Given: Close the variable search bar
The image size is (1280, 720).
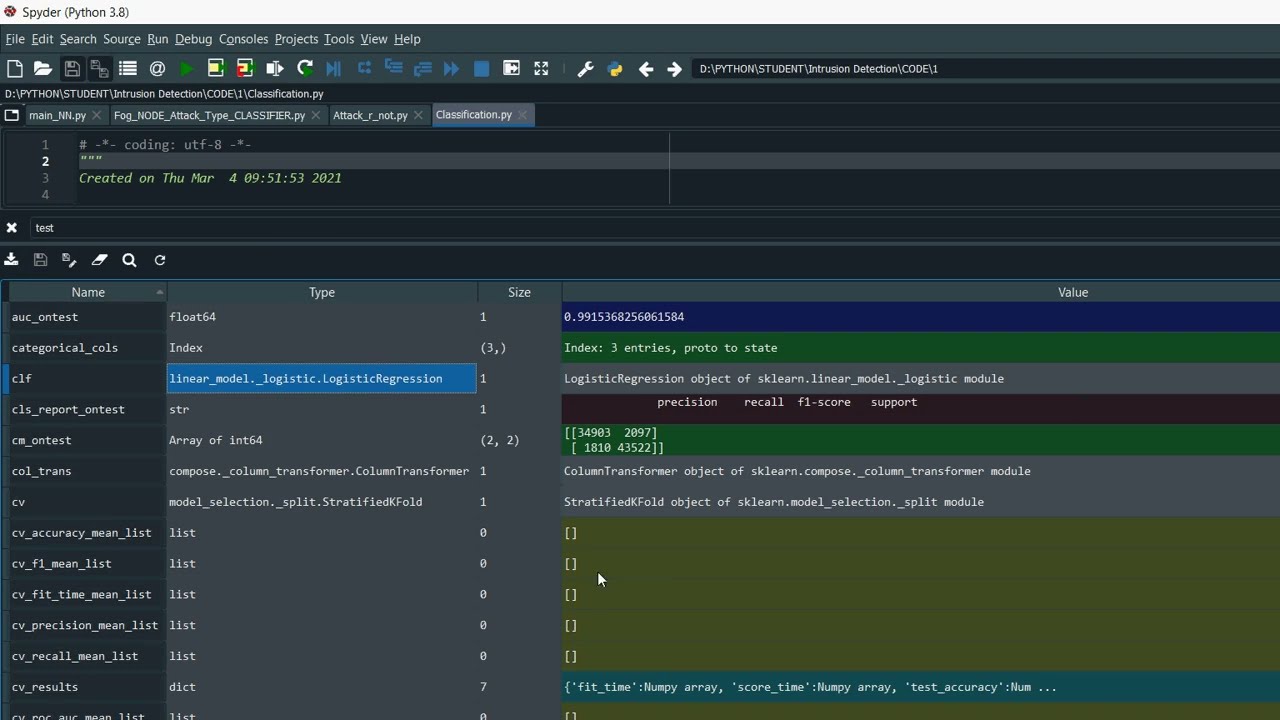Looking at the screenshot, I should [x=12, y=228].
